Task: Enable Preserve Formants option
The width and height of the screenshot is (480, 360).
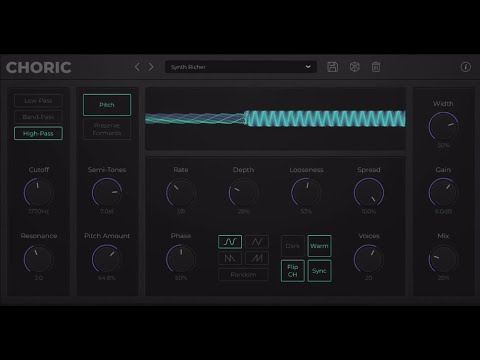Action: 107,129
